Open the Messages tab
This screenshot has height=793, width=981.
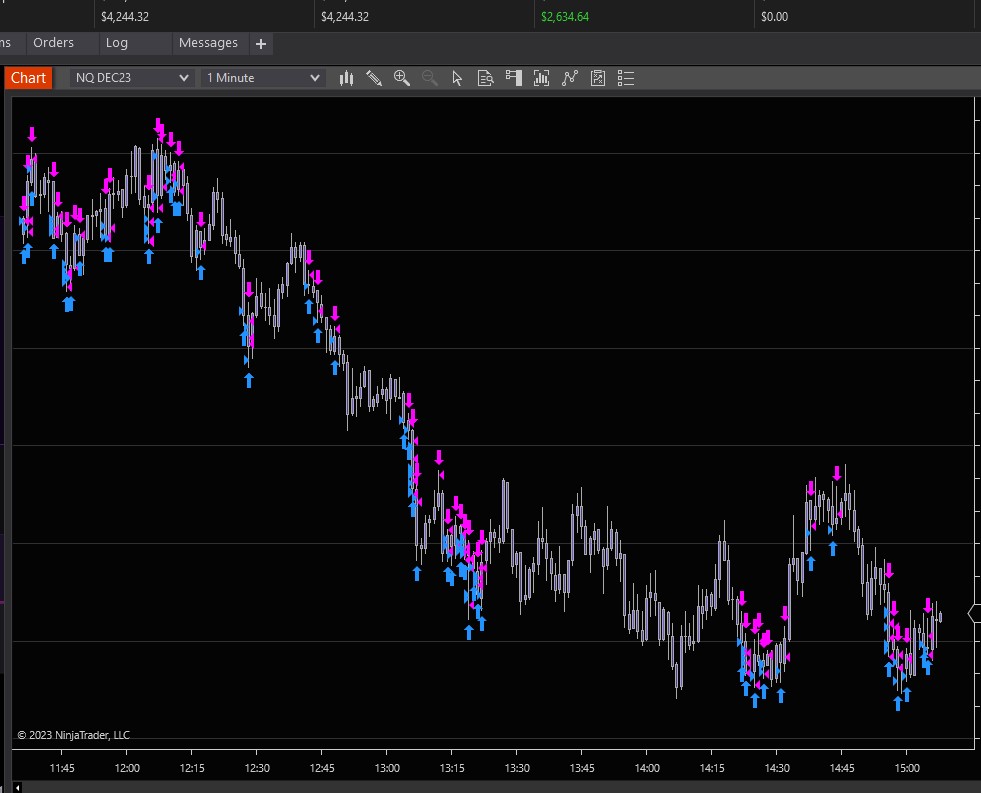pyautogui.click(x=208, y=43)
